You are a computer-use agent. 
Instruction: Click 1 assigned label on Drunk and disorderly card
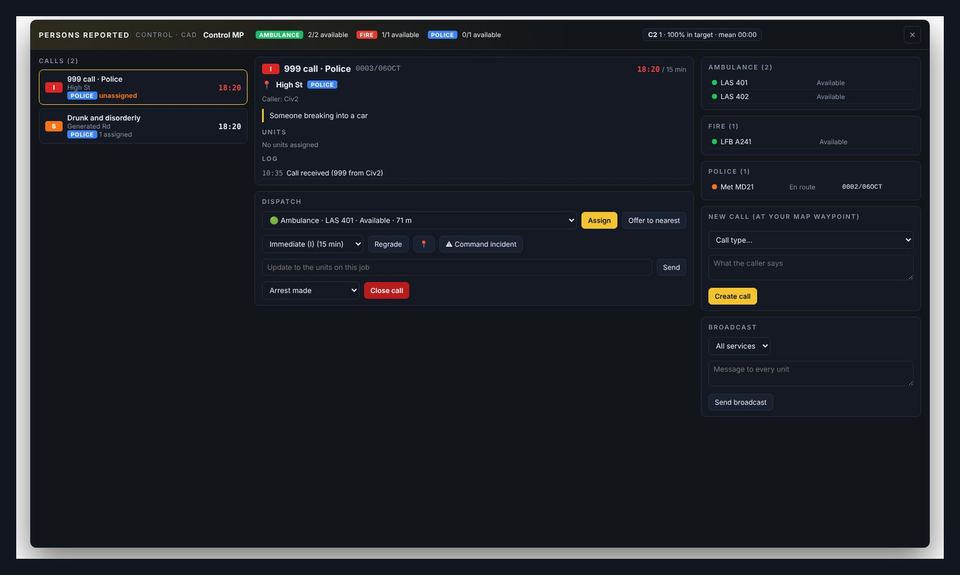[x=116, y=134]
